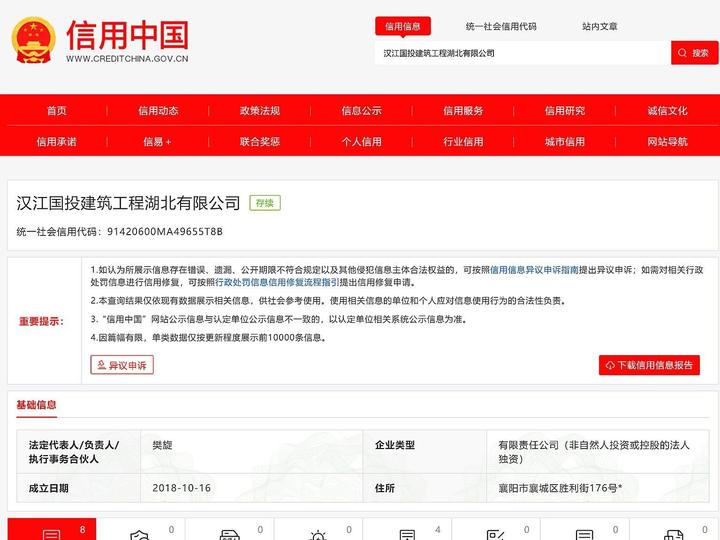Open 信用研究 in the navigation bar
720x540 pixels.
(565, 111)
